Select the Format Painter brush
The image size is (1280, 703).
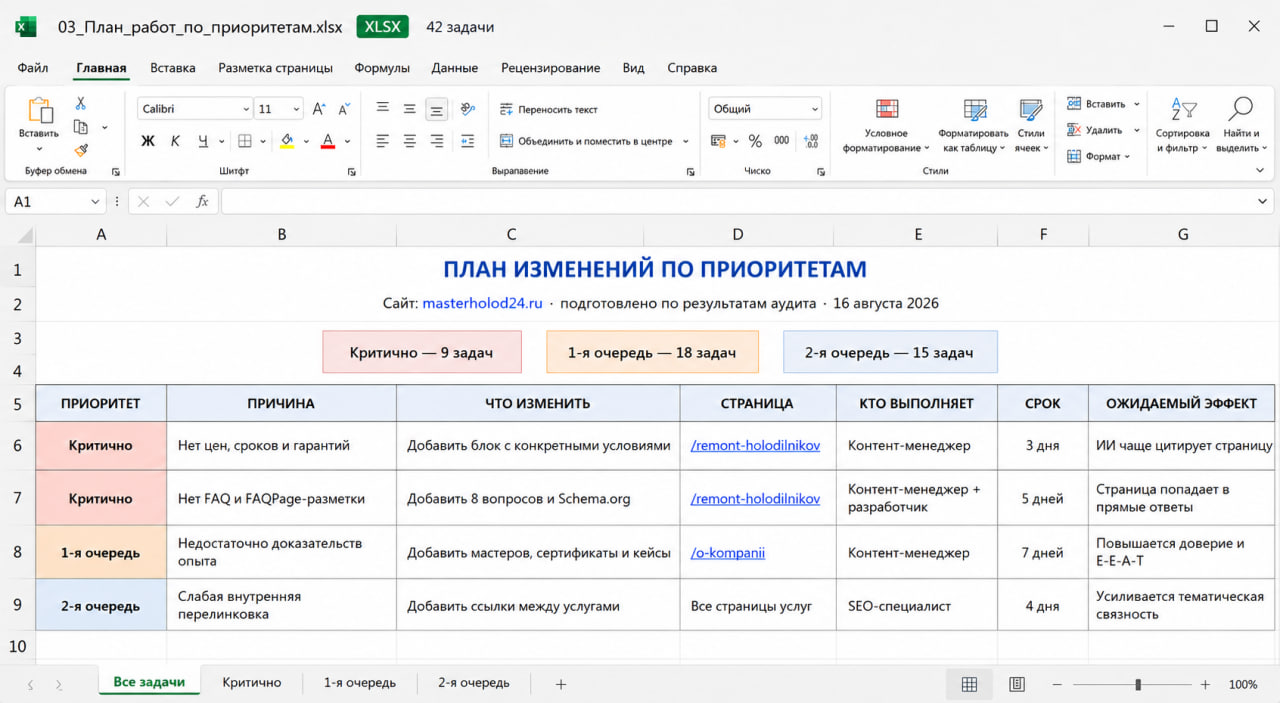pyautogui.click(x=80, y=150)
